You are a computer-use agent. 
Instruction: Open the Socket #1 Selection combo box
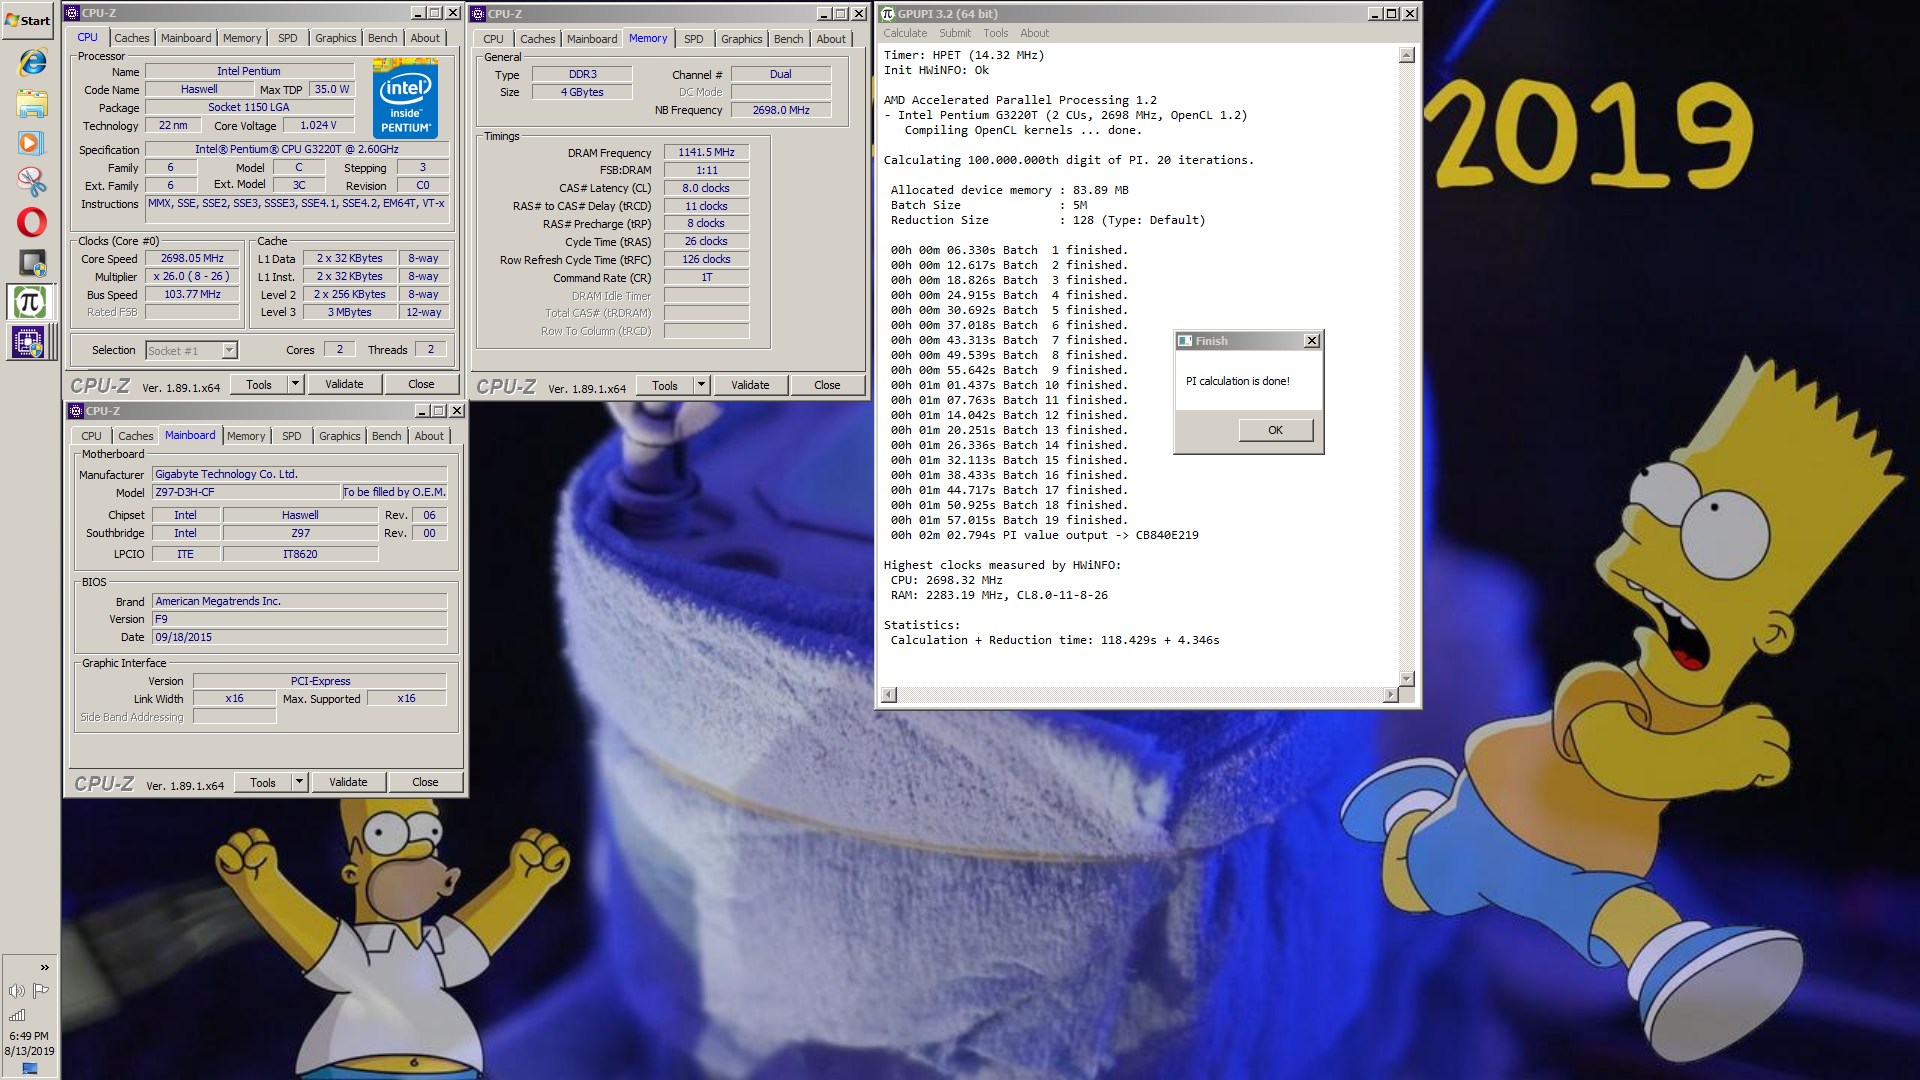pos(191,351)
